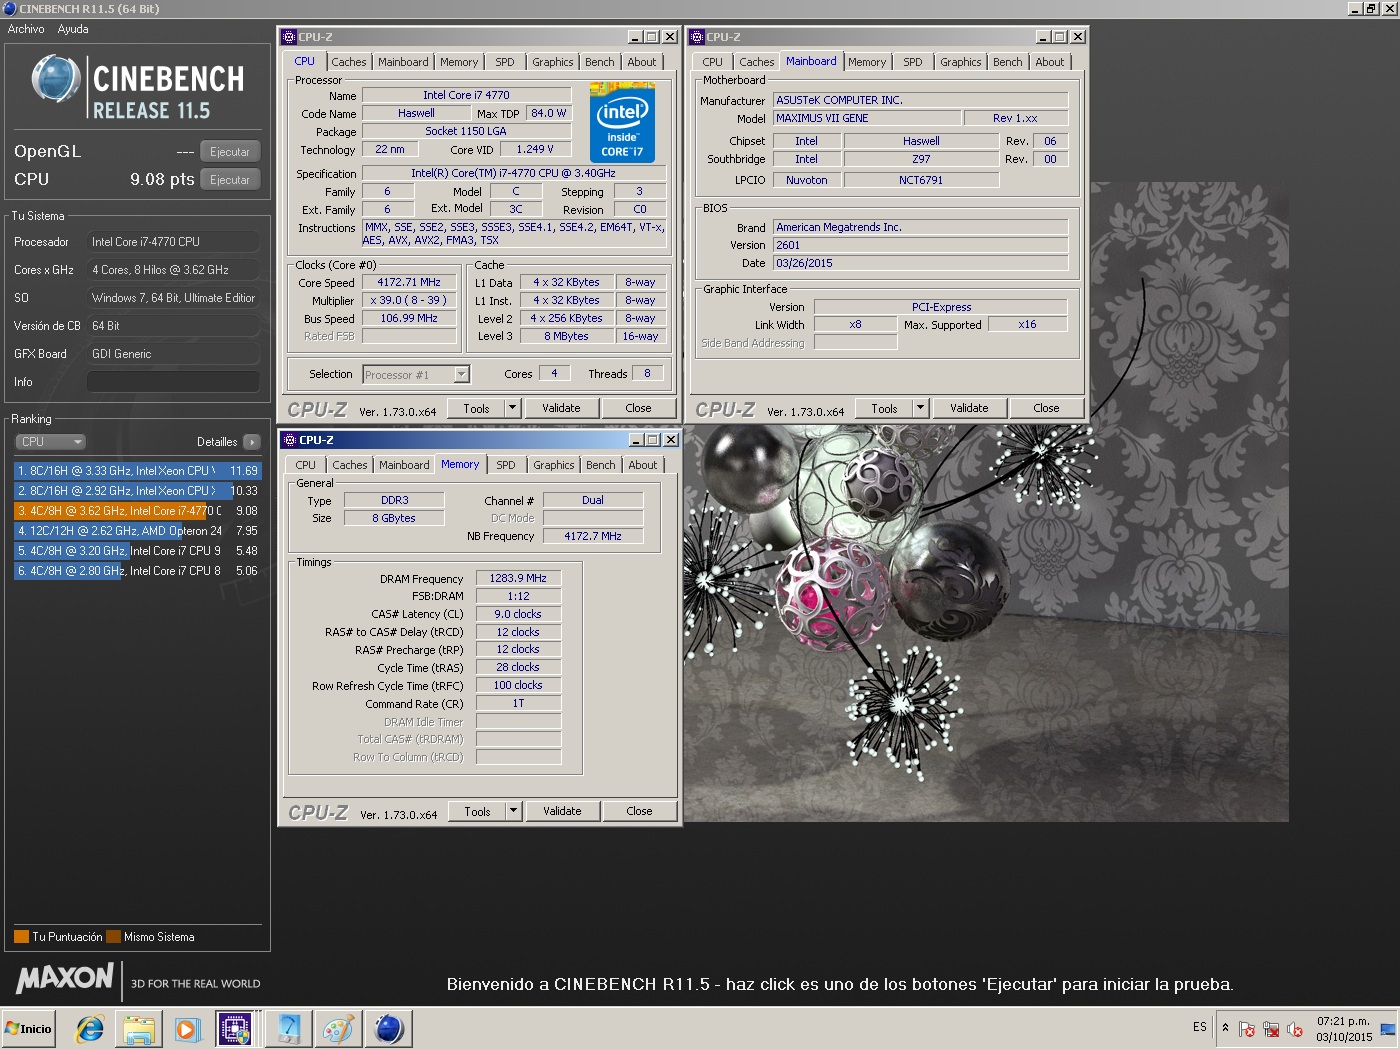
Task: Click the Intel Core i7 logo badge
Action: (x=622, y=125)
